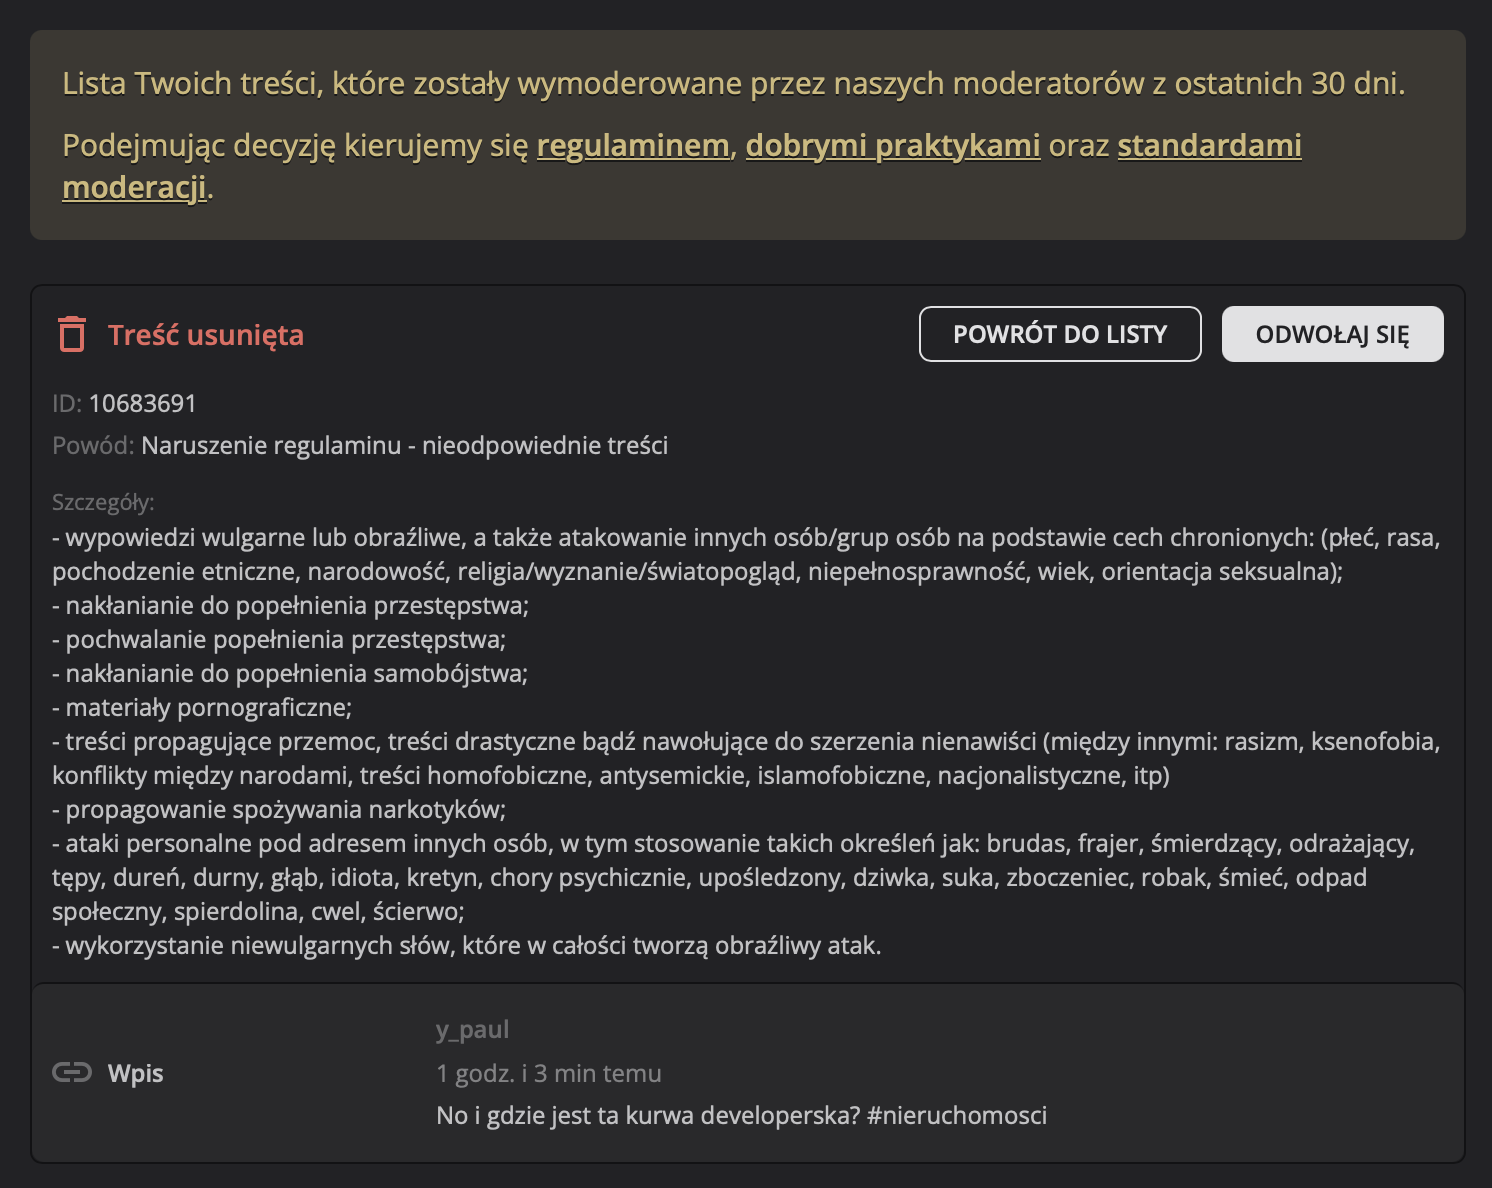This screenshot has height=1188, width=1492.
Task: Click the ID number 10683691
Action: (x=143, y=403)
